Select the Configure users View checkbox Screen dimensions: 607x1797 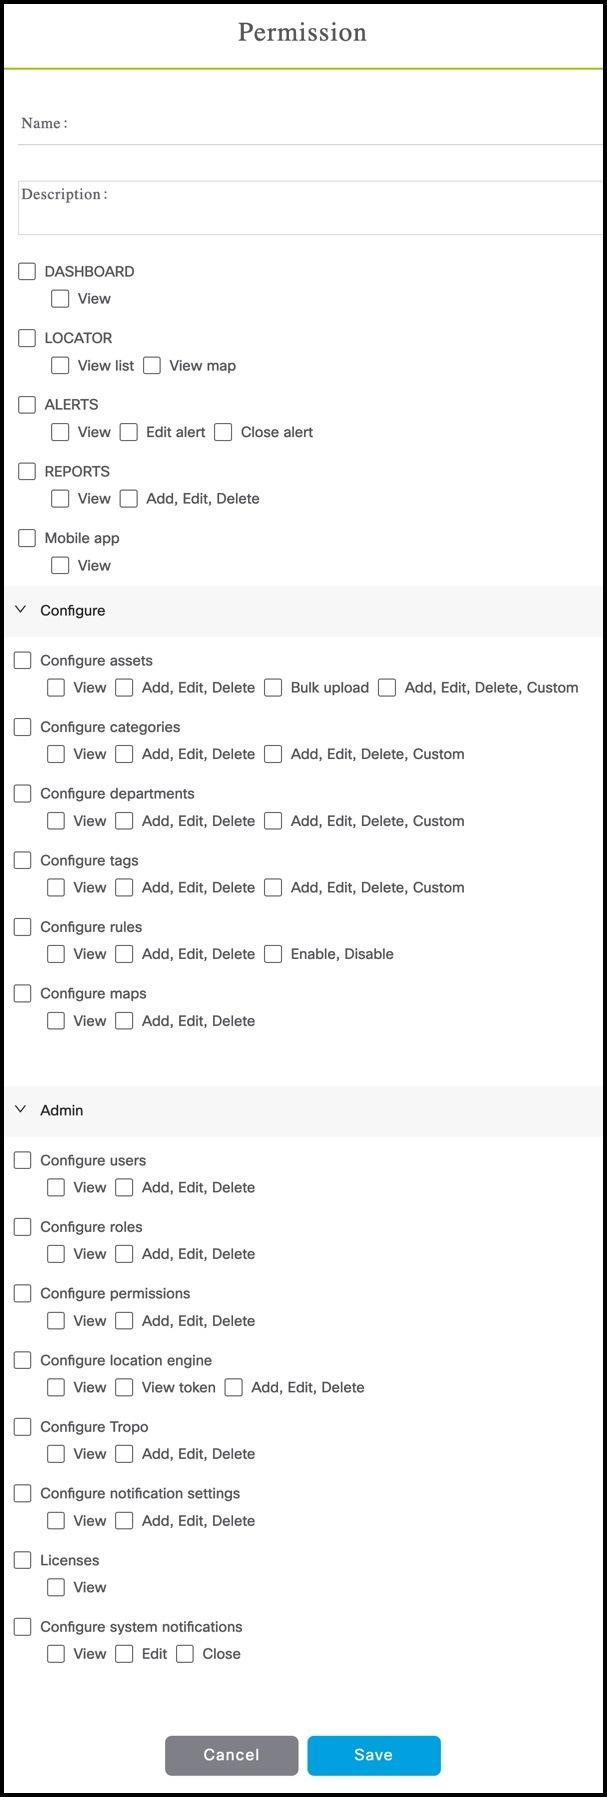click(56, 1187)
